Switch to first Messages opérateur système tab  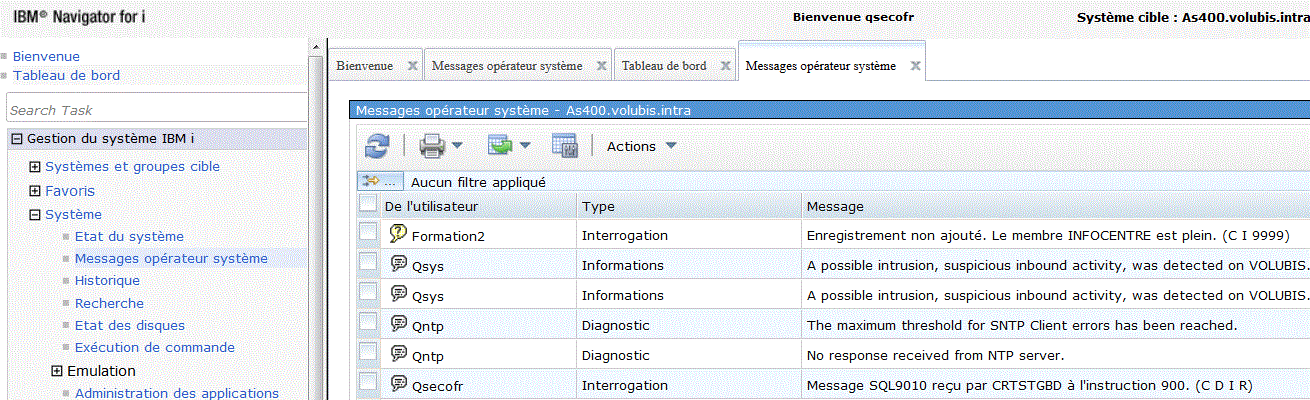(x=507, y=66)
